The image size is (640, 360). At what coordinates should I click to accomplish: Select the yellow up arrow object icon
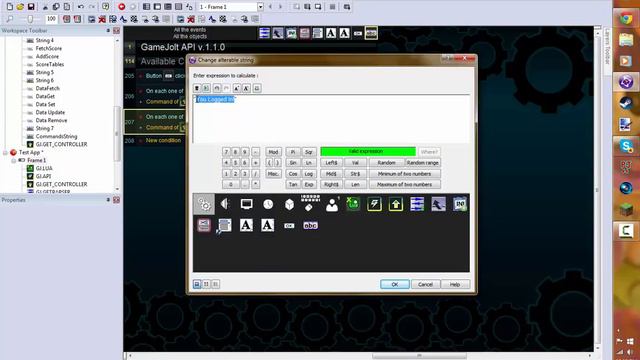396,204
